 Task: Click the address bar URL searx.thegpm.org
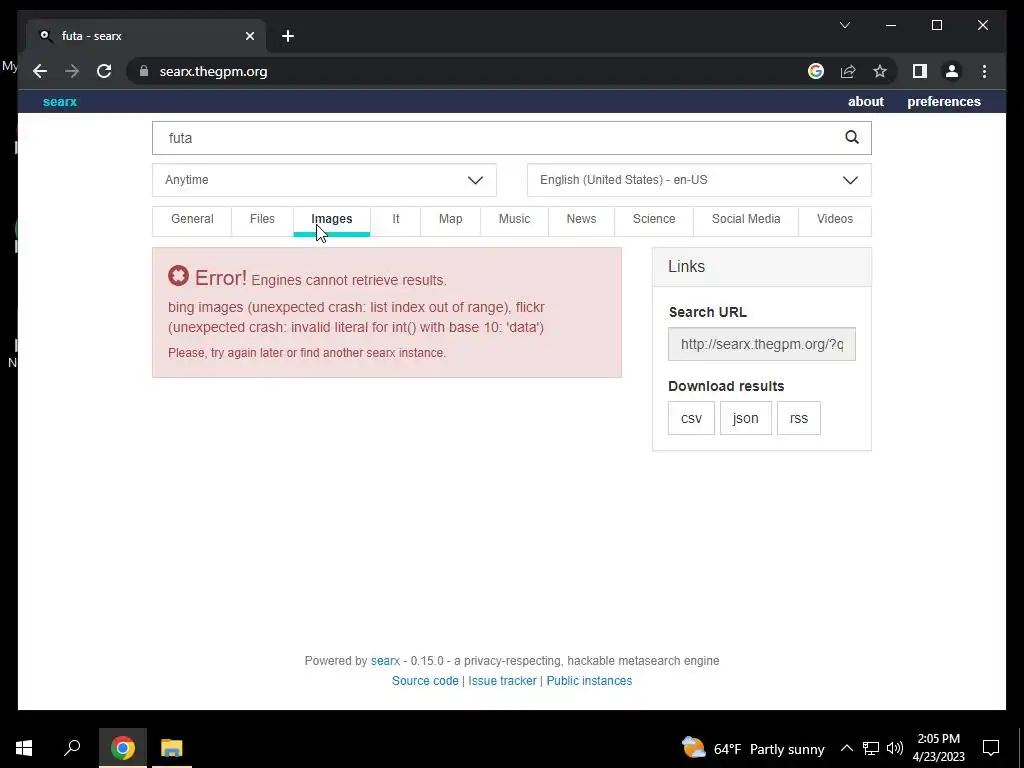(214, 71)
